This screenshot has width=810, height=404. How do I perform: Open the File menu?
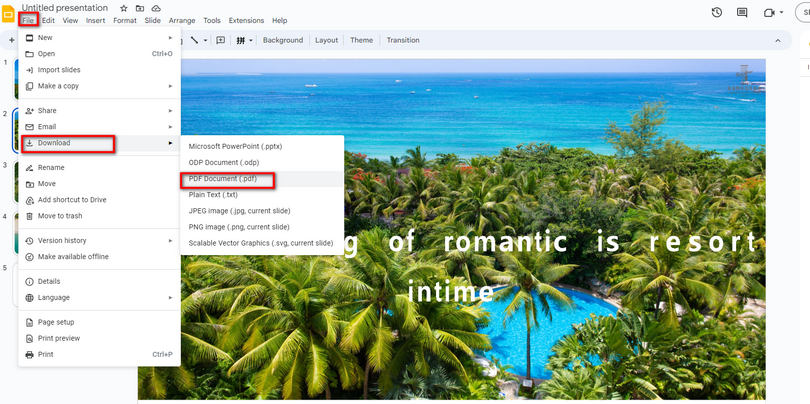point(28,21)
